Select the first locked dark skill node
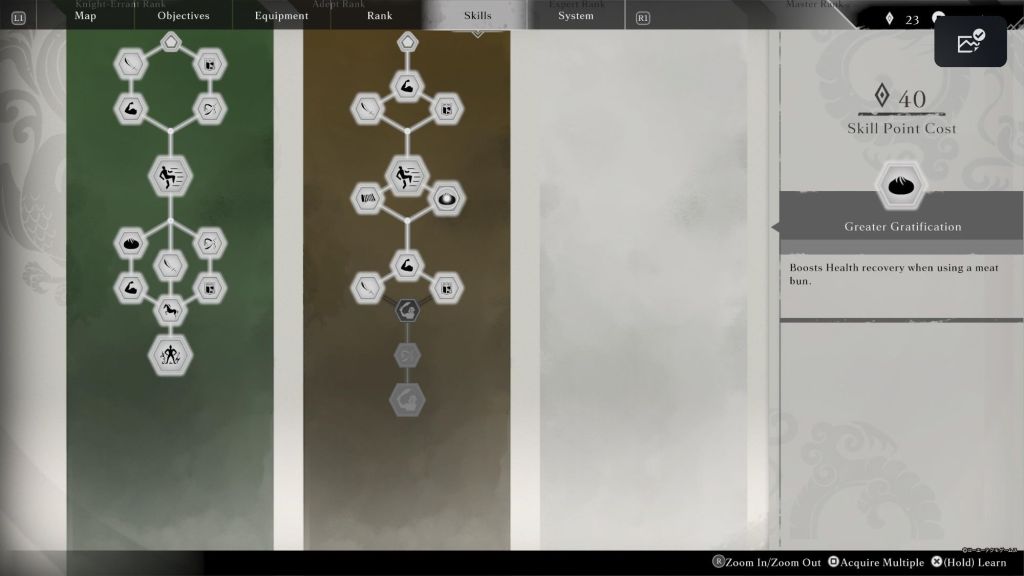 pos(406,311)
